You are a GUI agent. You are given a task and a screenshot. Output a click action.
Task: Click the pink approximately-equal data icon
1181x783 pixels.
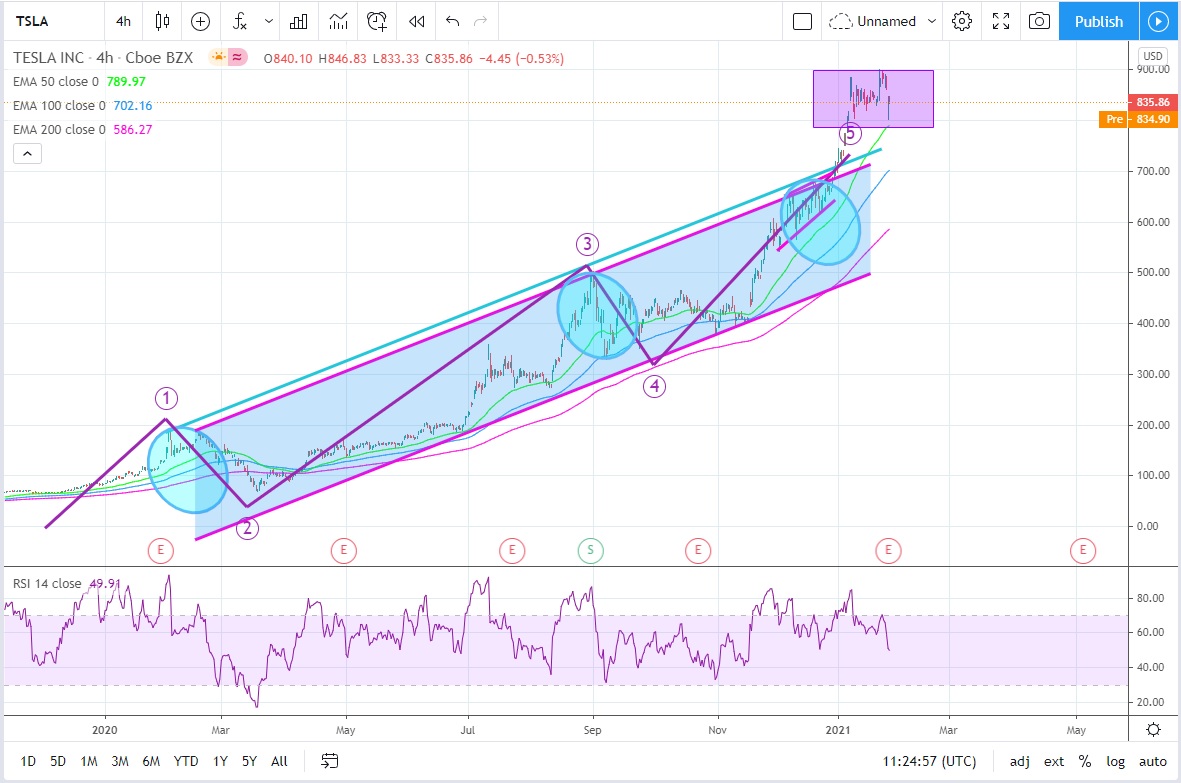pyautogui.click(x=237, y=57)
